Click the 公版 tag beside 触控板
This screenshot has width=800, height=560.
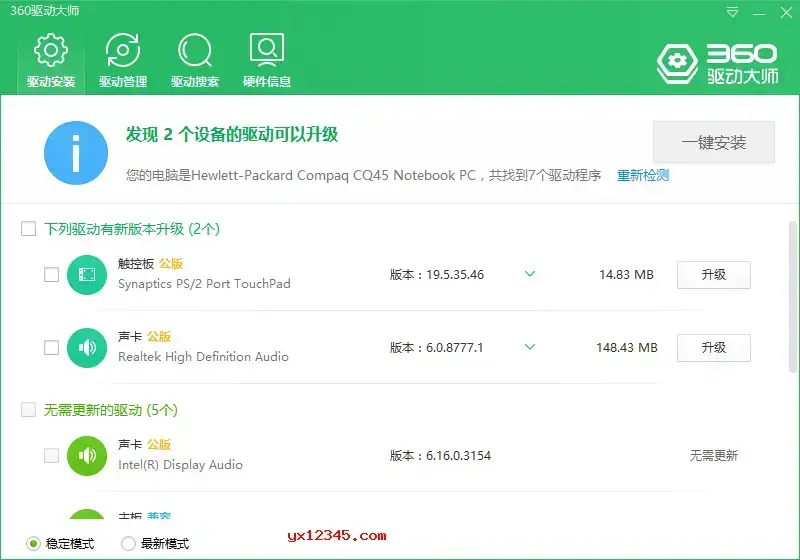coord(171,264)
